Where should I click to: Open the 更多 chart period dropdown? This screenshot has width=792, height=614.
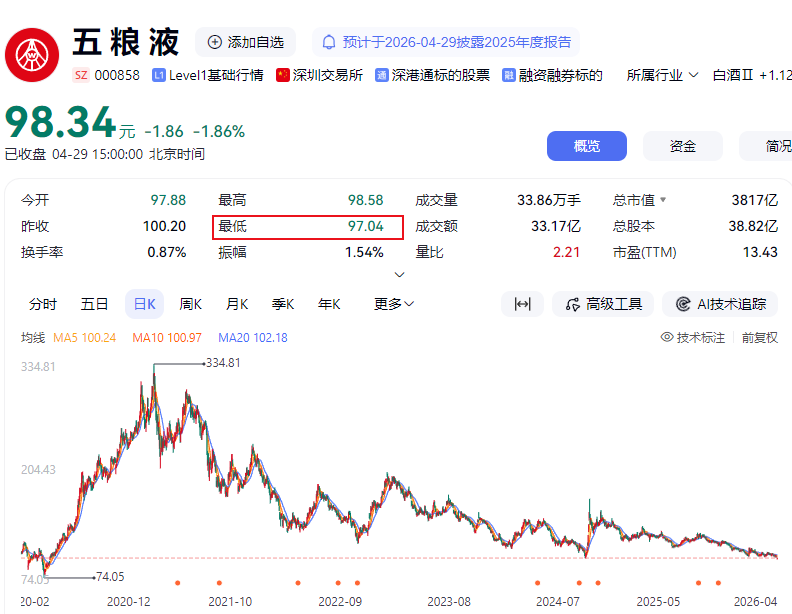point(394,304)
